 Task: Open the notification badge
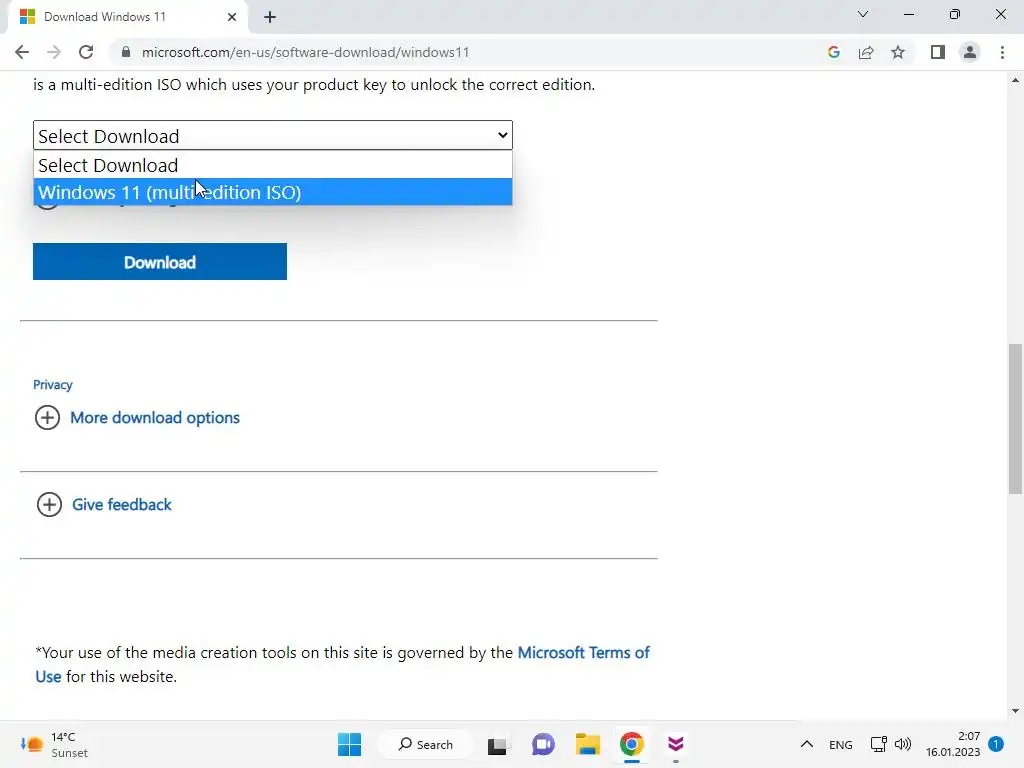tap(996, 744)
